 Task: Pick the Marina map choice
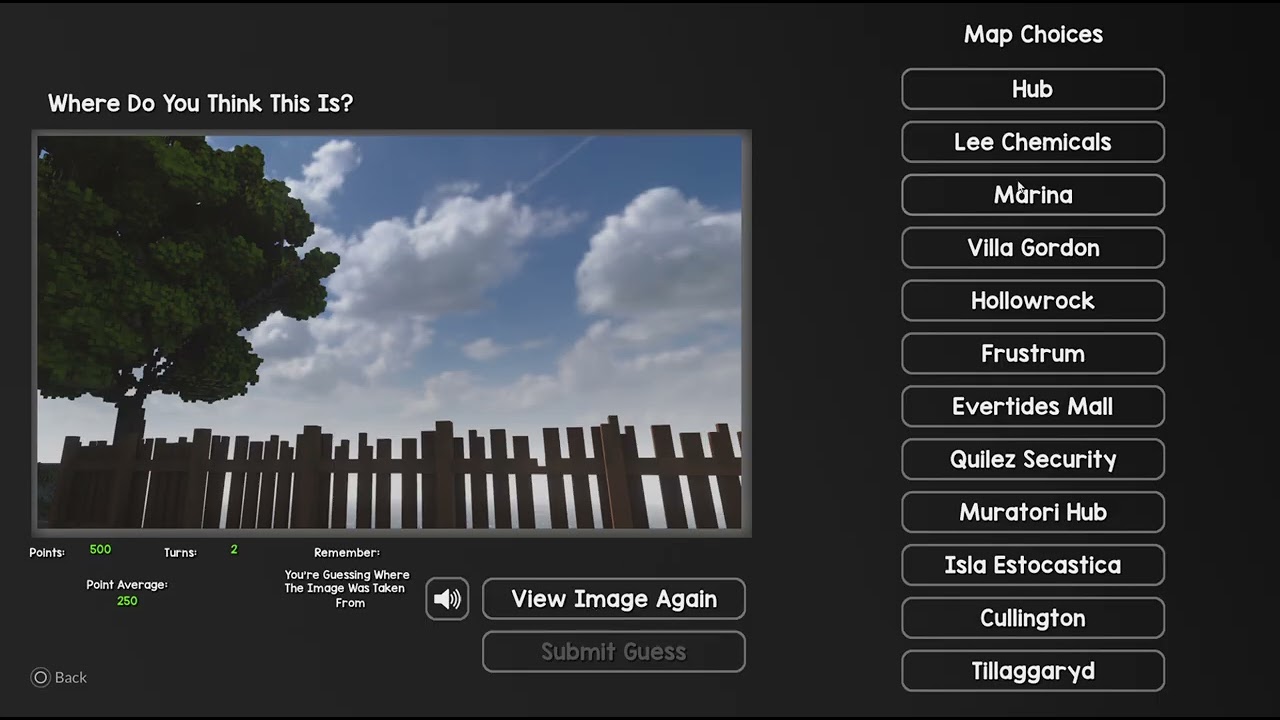click(x=1033, y=195)
